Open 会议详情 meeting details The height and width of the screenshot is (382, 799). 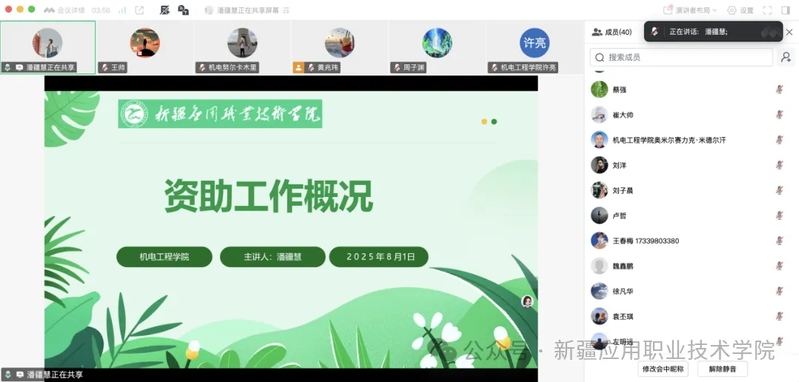64,10
